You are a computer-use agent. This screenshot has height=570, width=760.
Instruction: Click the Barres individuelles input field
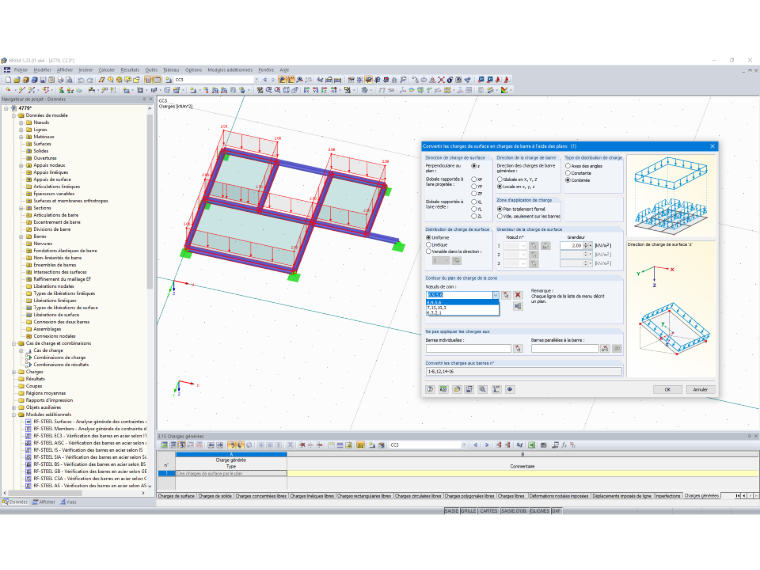tap(469, 348)
